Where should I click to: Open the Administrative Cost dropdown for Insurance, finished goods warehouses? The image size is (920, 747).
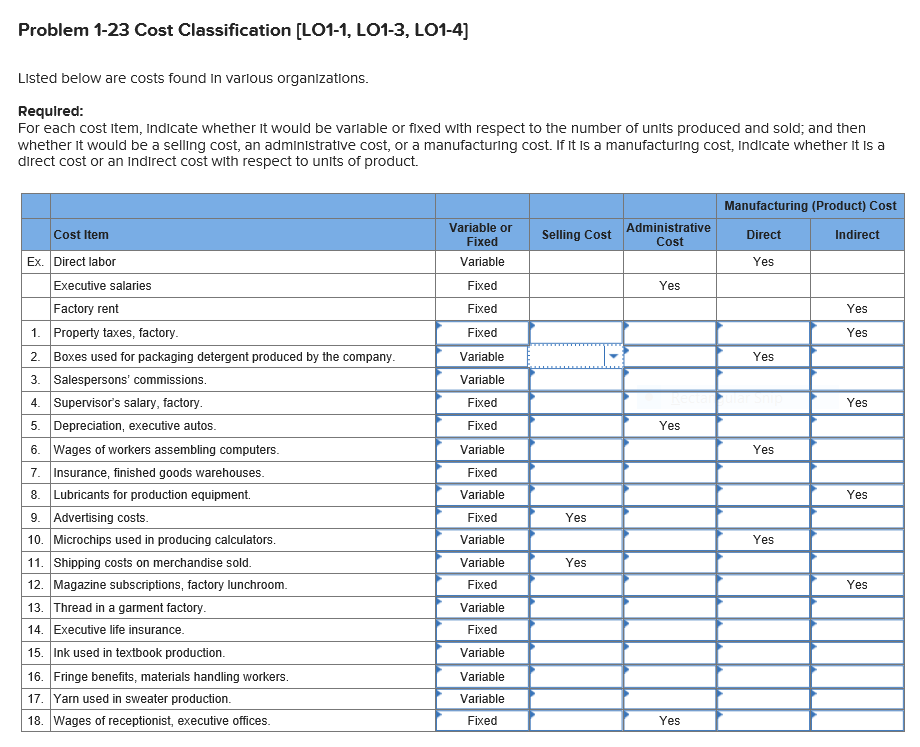668,471
